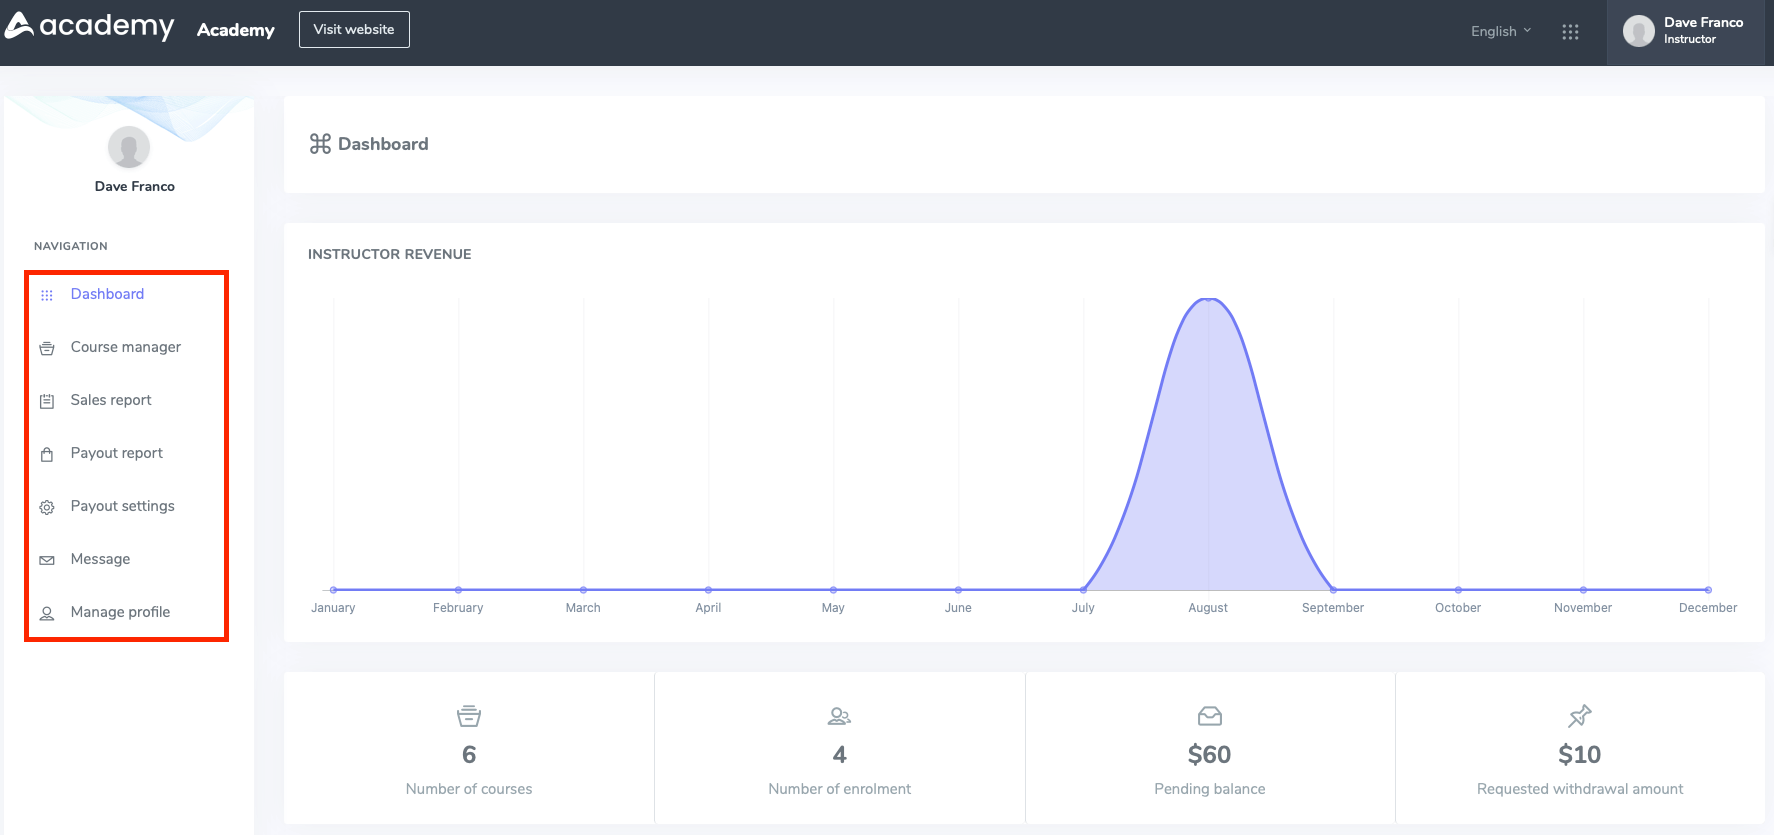Click the Payout settings gear icon
The width and height of the screenshot is (1774, 835).
pos(47,507)
